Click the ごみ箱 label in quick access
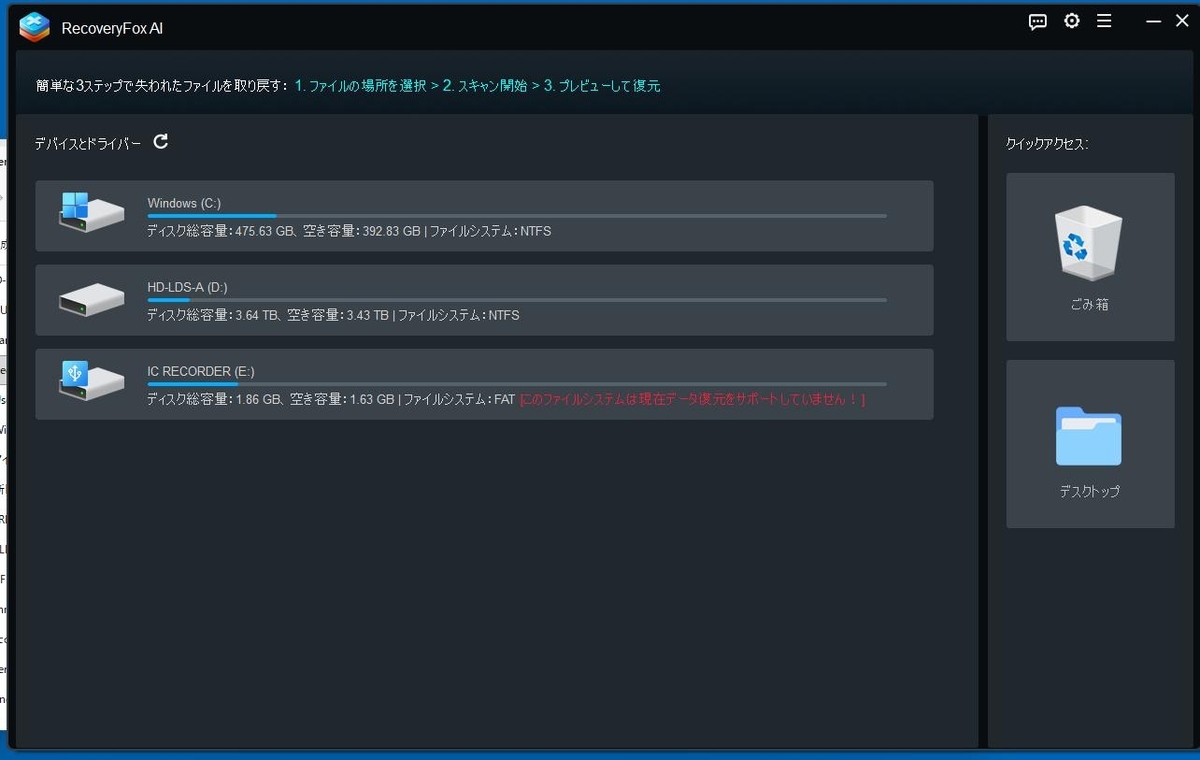Viewport: 1200px width, 760px height. pyautogui.click(x=1090, y=305)
